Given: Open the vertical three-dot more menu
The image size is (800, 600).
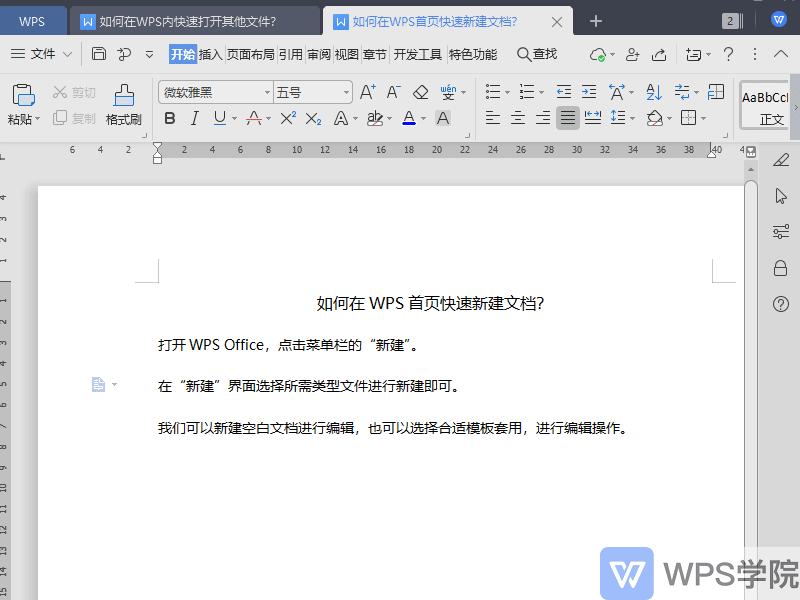Looking at the screenshot, I should tap(755, 54).
